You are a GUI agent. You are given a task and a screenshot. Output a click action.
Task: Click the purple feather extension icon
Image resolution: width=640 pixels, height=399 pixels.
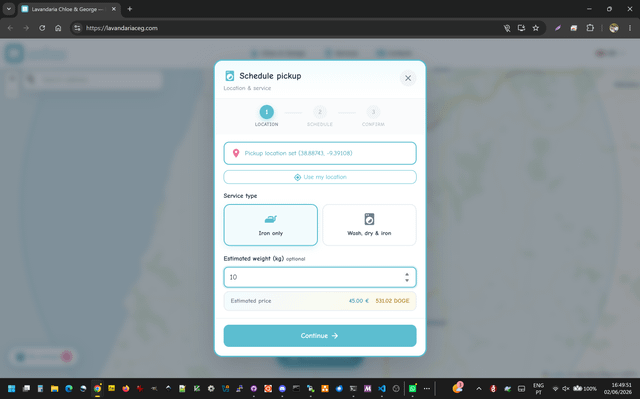(558, 28)
